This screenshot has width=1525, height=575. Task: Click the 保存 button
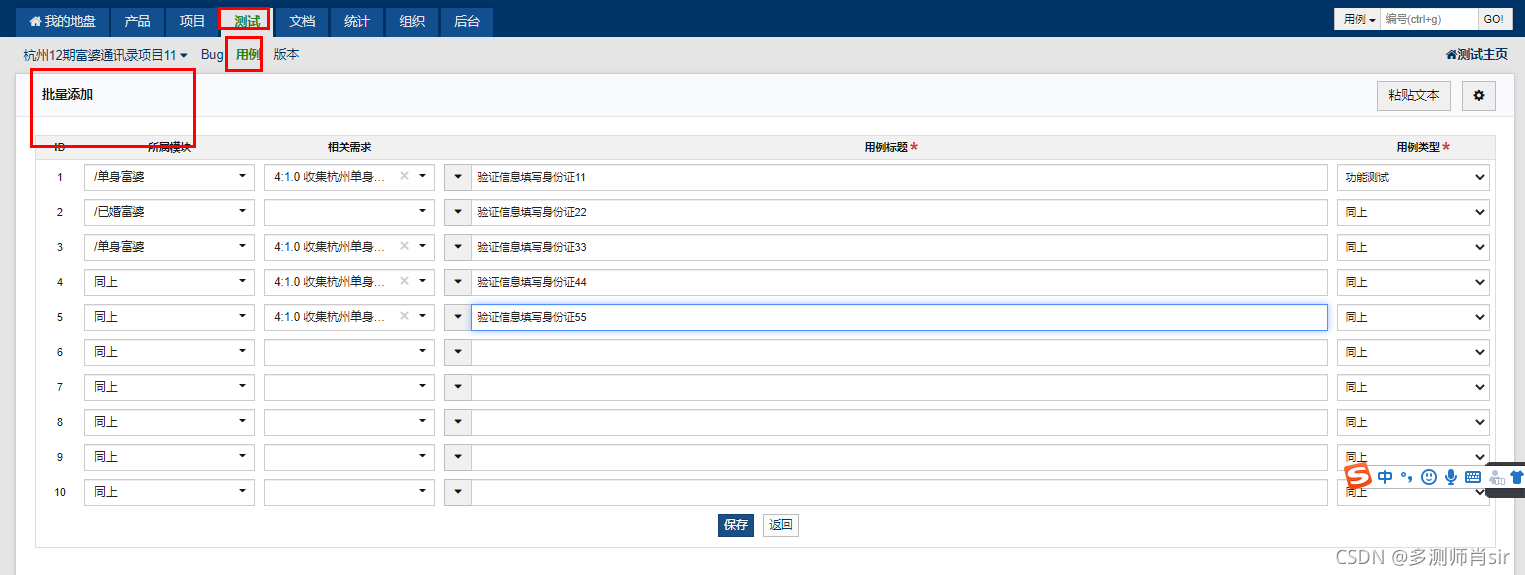coord(736,525)
